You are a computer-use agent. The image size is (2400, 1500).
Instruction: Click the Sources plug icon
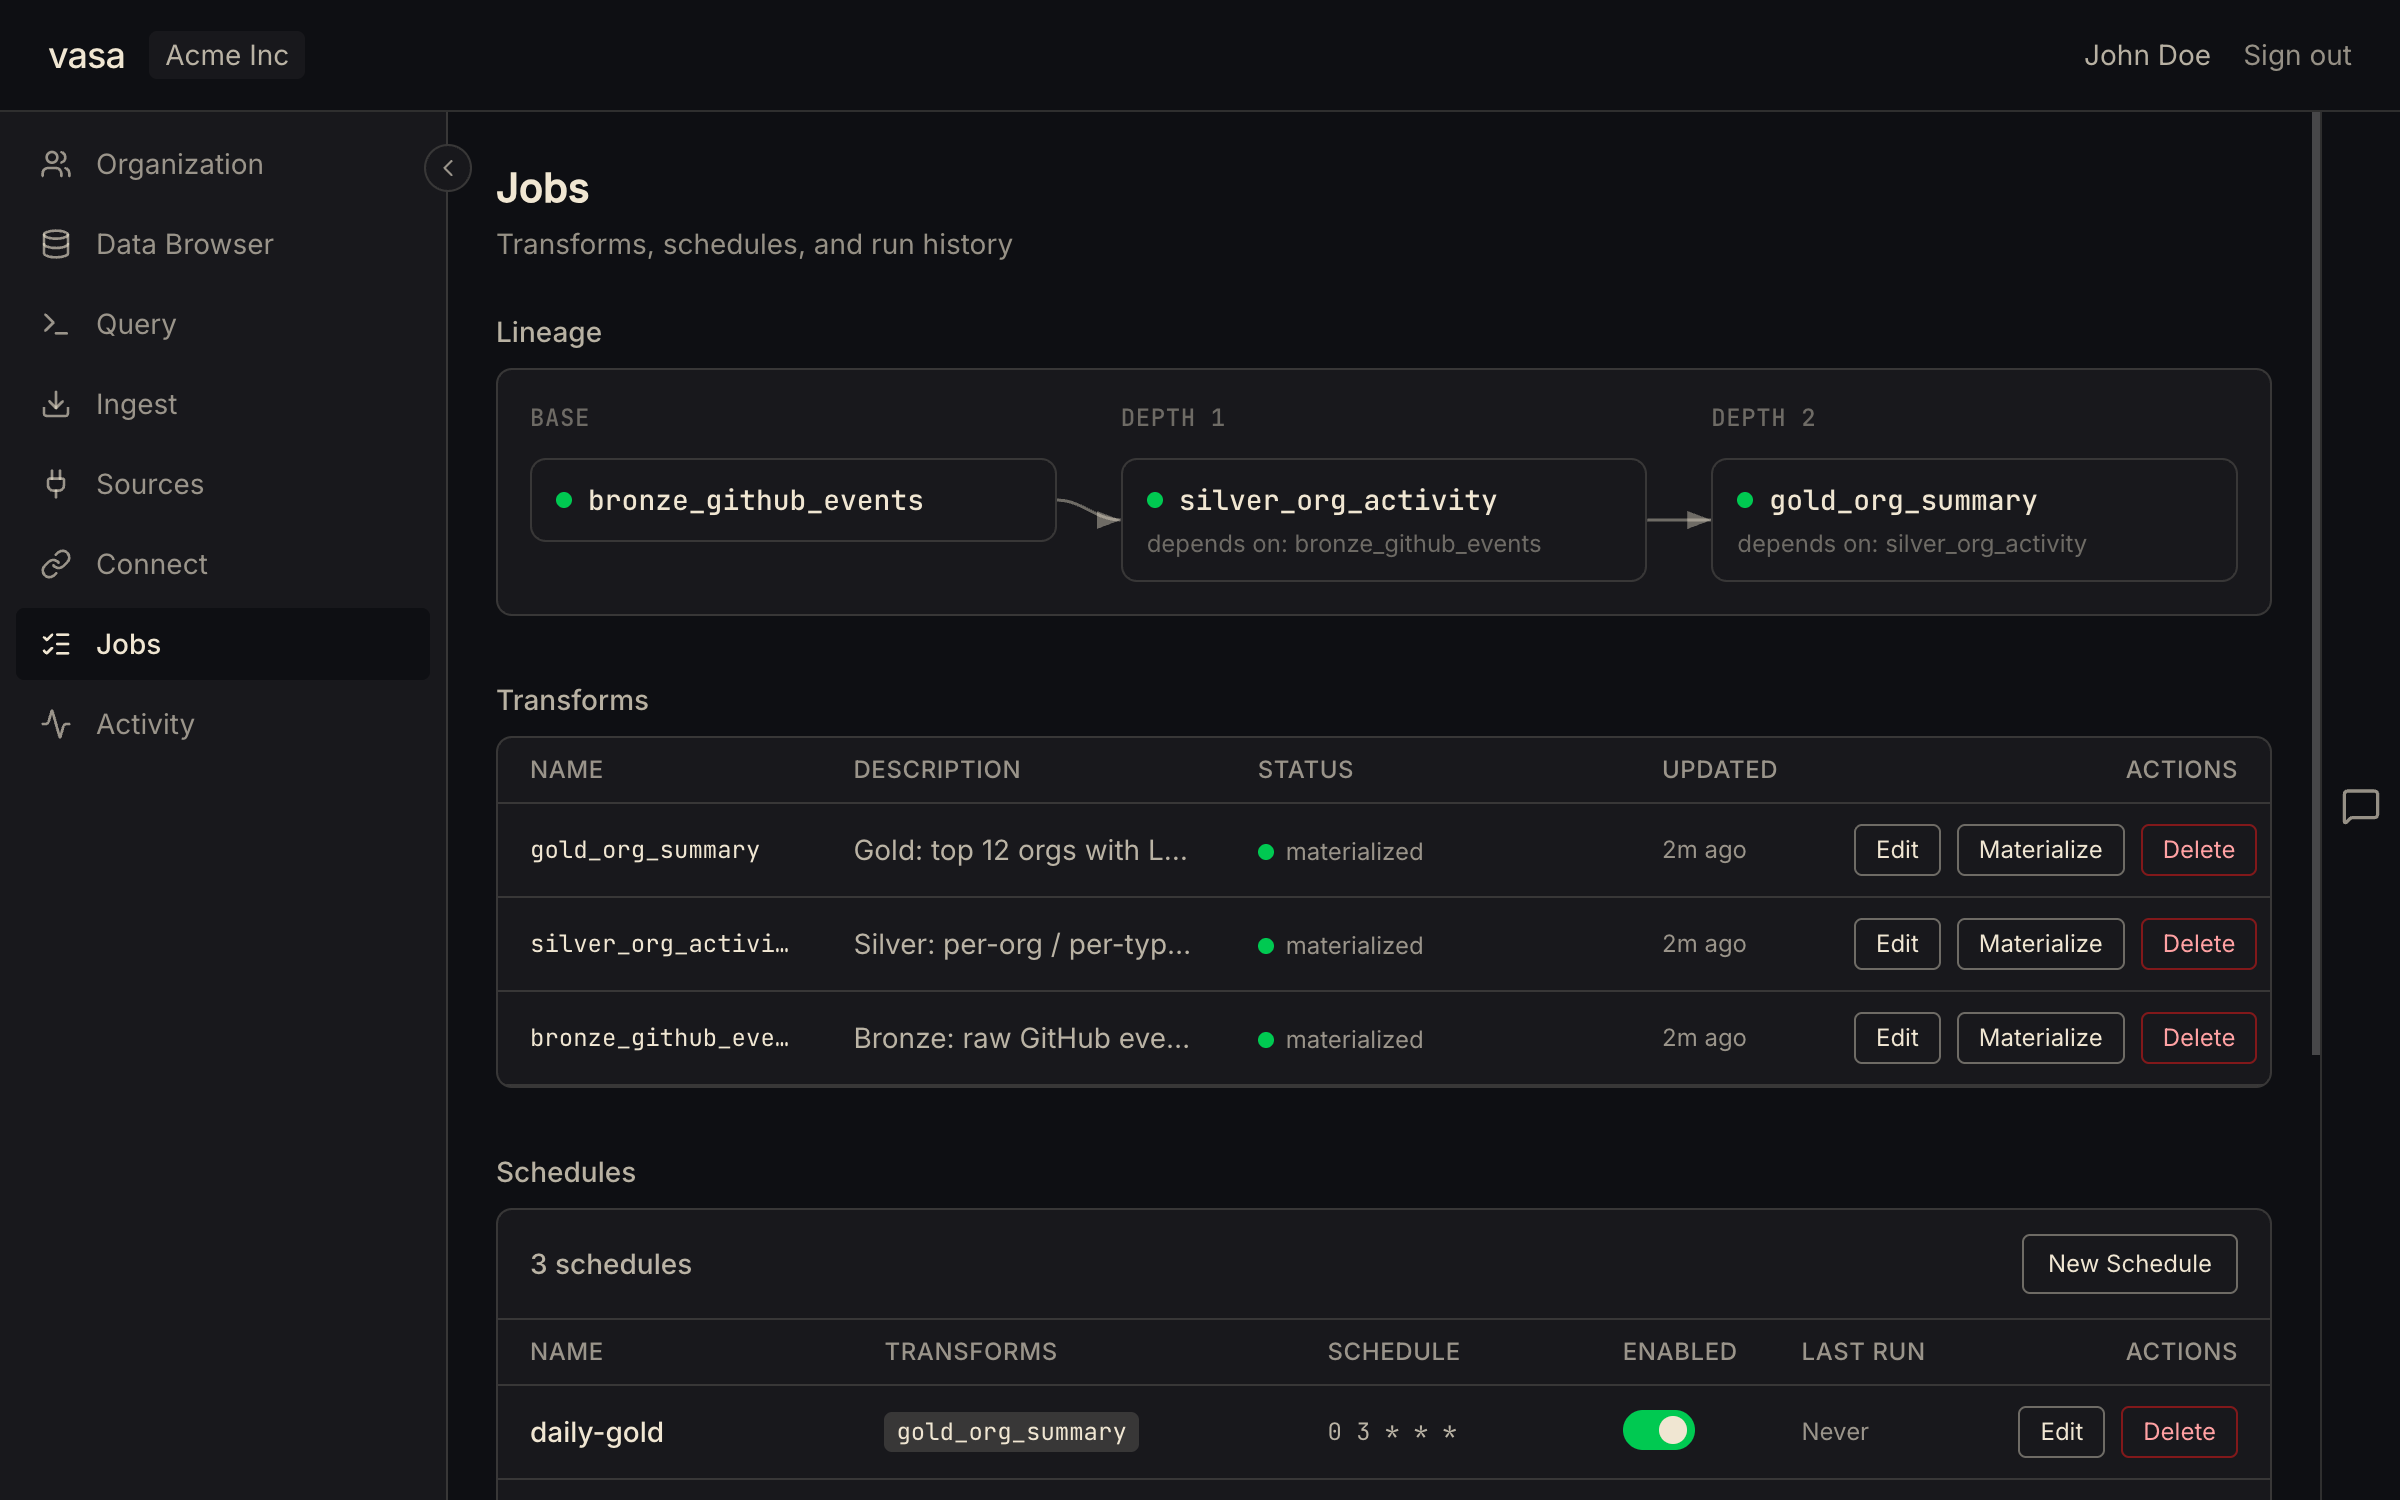(56, 484)
